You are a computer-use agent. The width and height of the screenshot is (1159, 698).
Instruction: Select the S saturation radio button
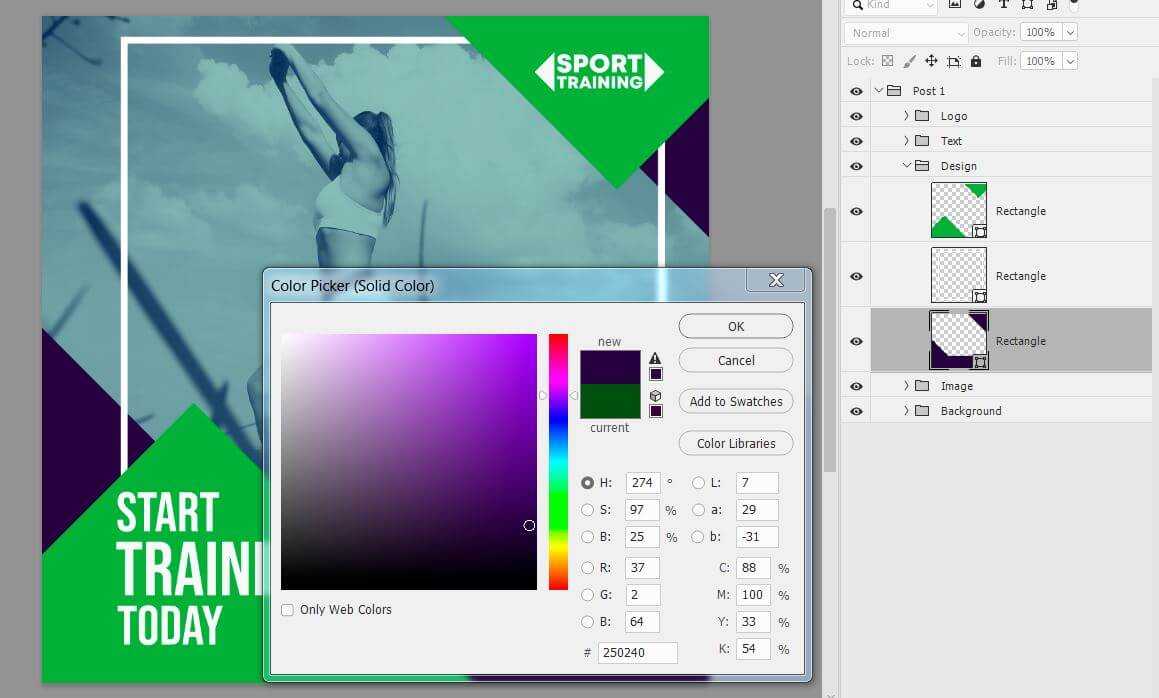coord(588,510)
